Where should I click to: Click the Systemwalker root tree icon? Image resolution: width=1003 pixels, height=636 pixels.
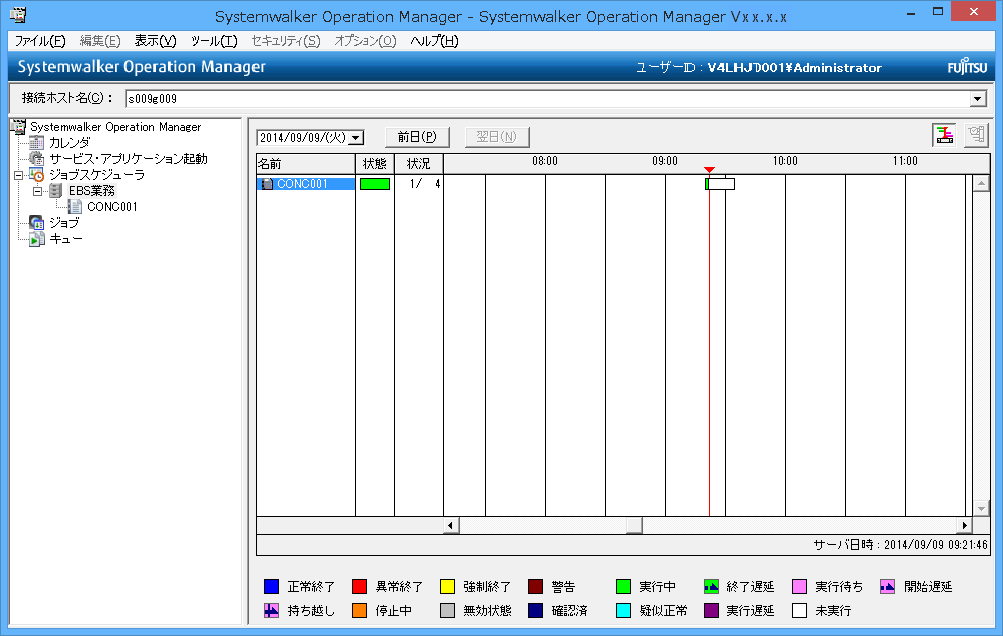[x=18, y=127]
